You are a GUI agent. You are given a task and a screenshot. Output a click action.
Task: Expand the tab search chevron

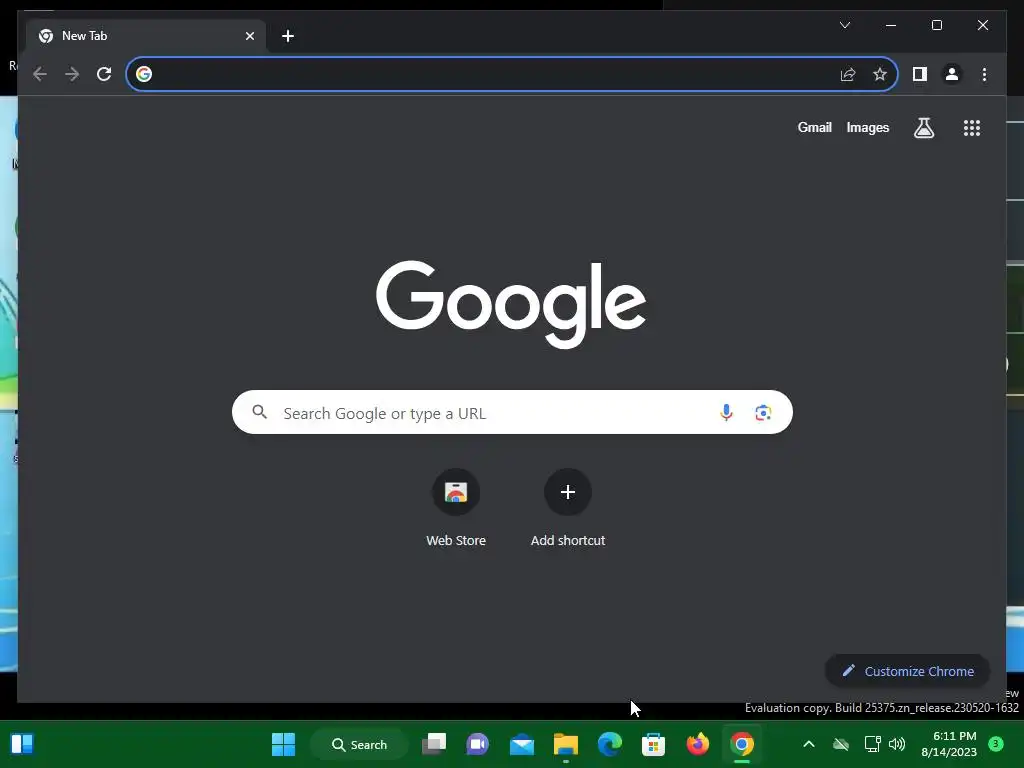(x=844, y=25)
